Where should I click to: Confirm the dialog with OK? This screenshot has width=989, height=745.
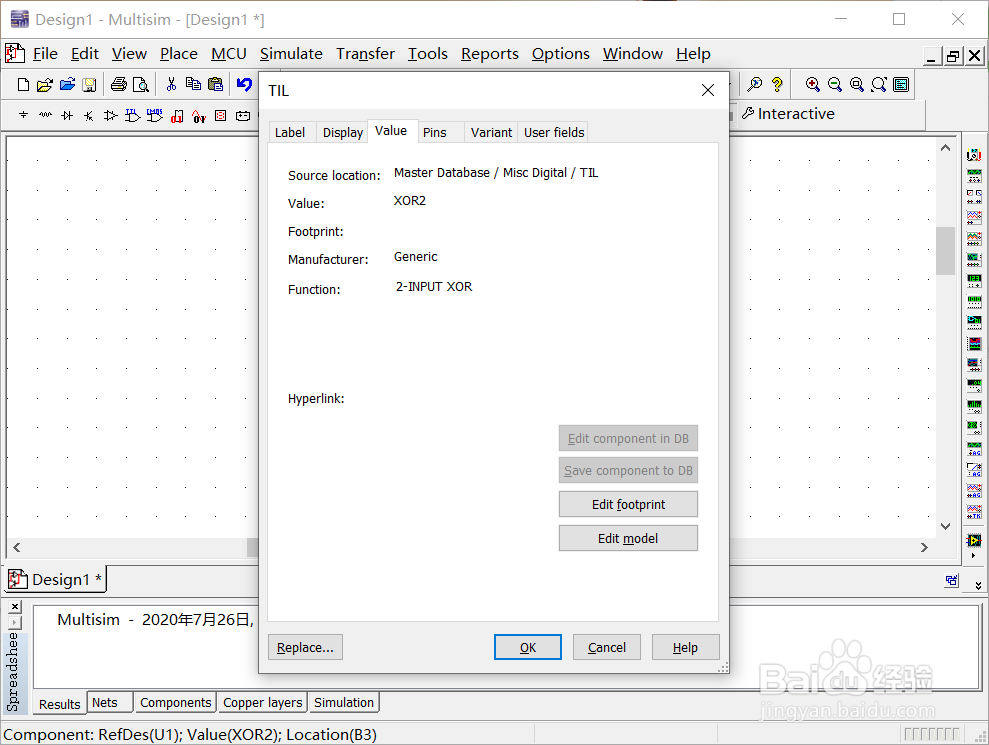pyautogui.click(x=528, y=648)
